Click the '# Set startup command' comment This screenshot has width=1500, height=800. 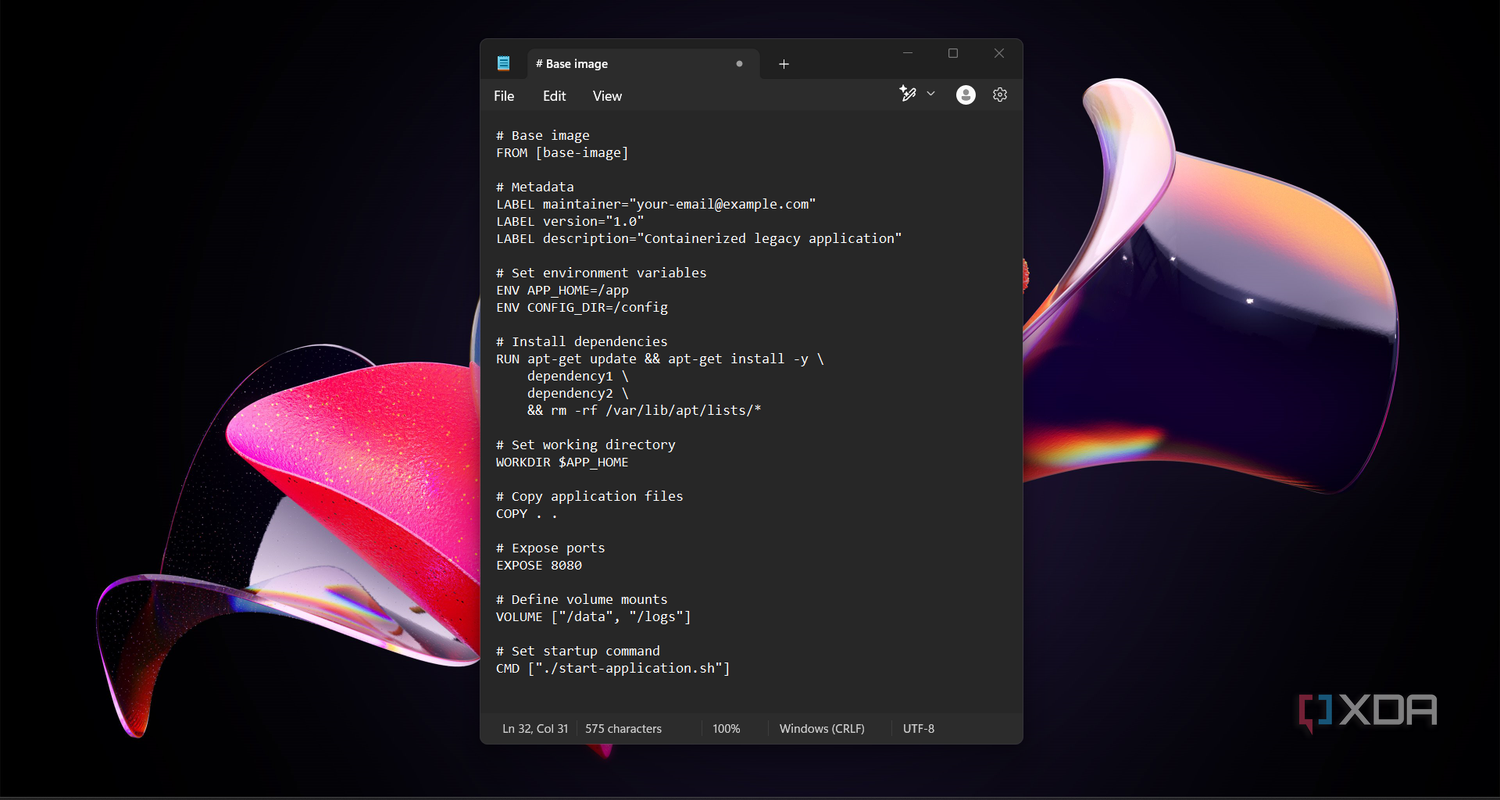coord(578,651)
